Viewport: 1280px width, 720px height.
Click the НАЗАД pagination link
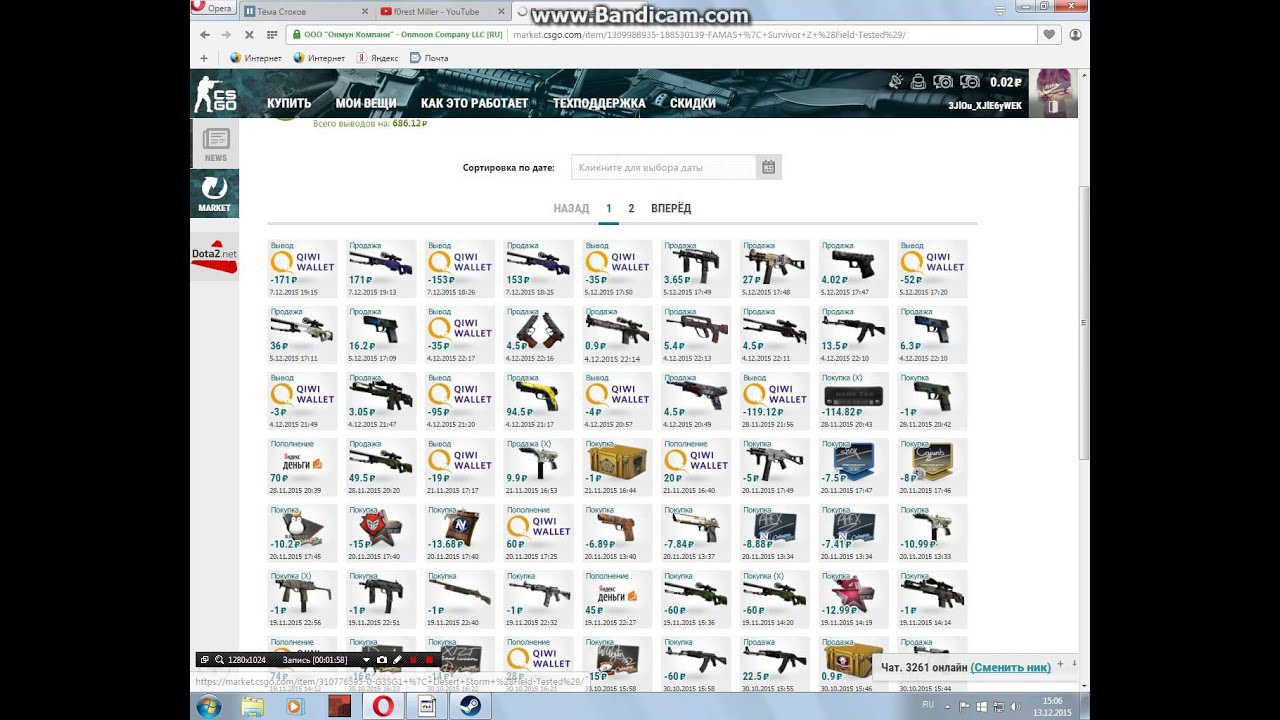(571, 208)
